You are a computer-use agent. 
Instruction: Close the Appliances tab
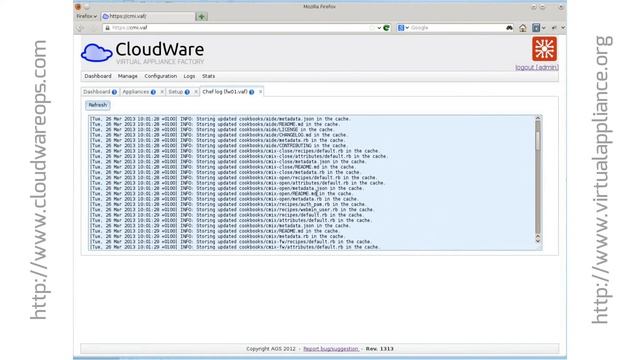[162, 92]
